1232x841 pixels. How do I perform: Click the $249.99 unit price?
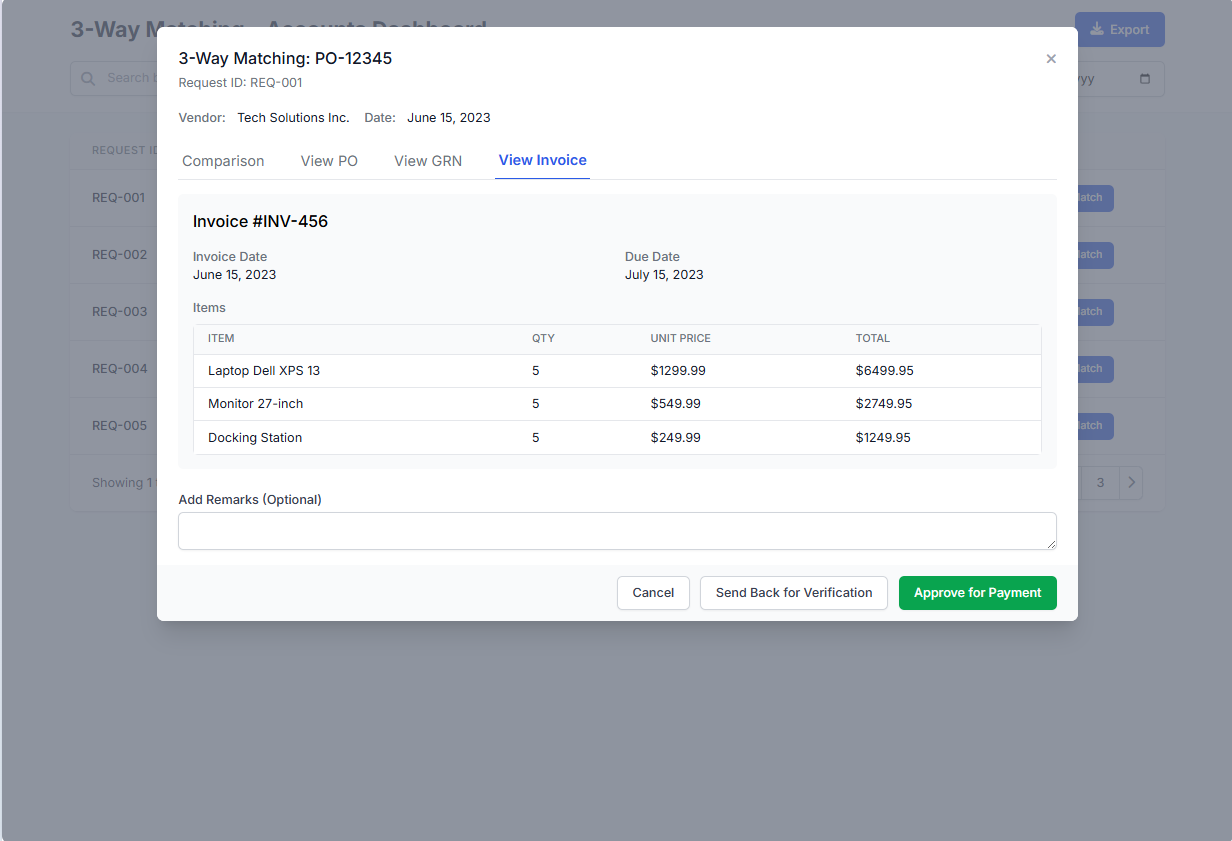point(675,438)
